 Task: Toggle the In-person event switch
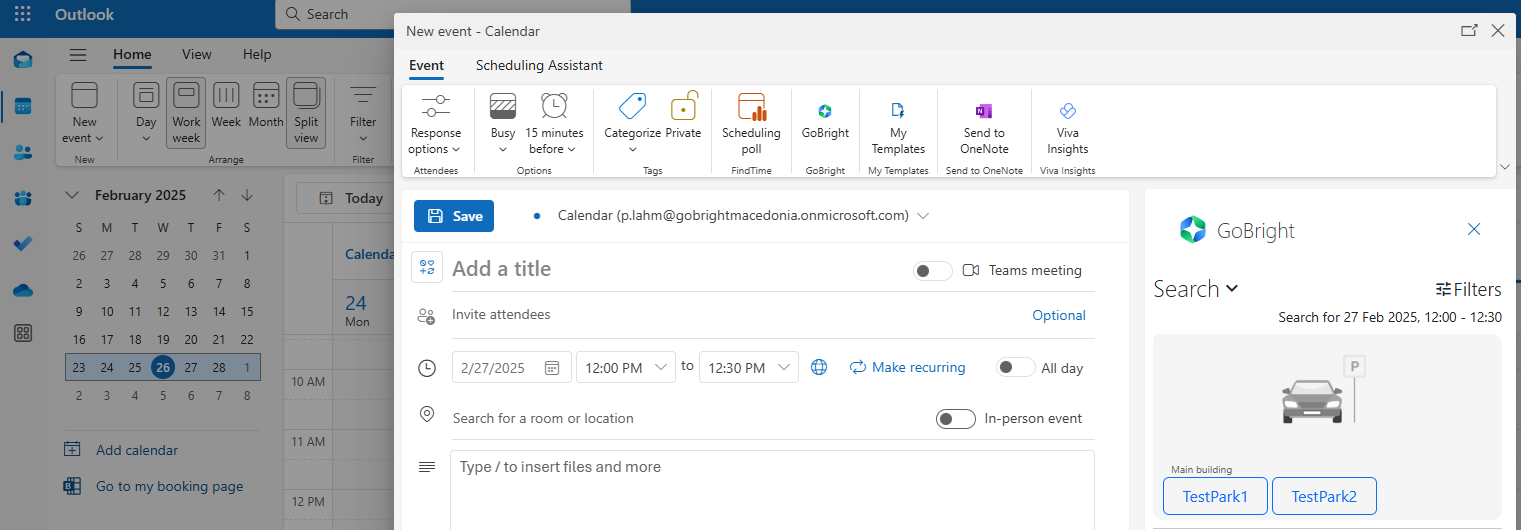point(955,418)
